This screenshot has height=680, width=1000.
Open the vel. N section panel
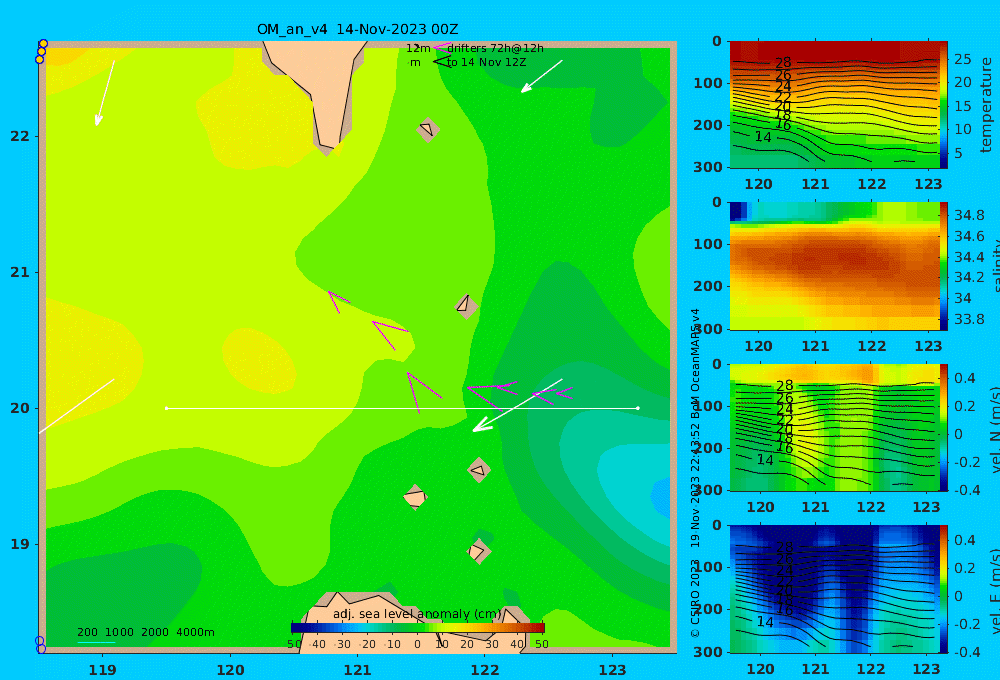[x=834, y=427]
